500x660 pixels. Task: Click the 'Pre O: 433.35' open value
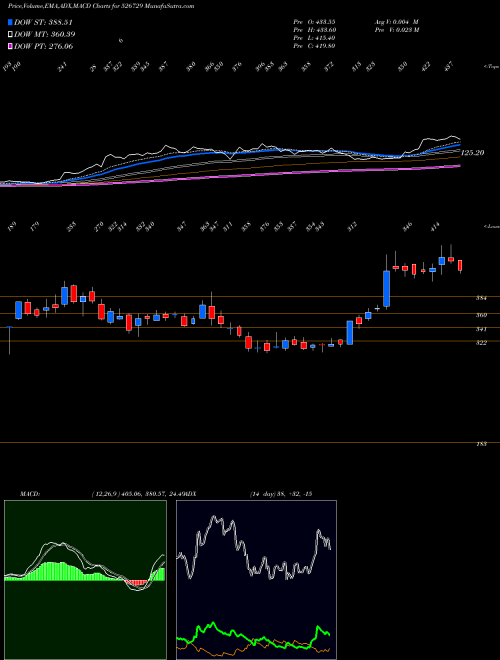point(314,22)
